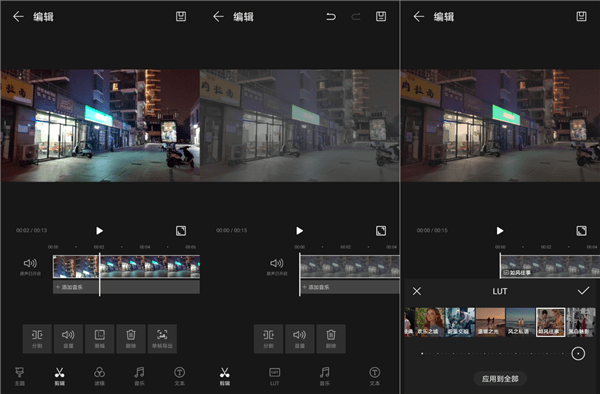The height and width of the screenshot is (394, 600).
Task: Choose the black-and-white LUT thumbnail
Action: click(581, 322)
